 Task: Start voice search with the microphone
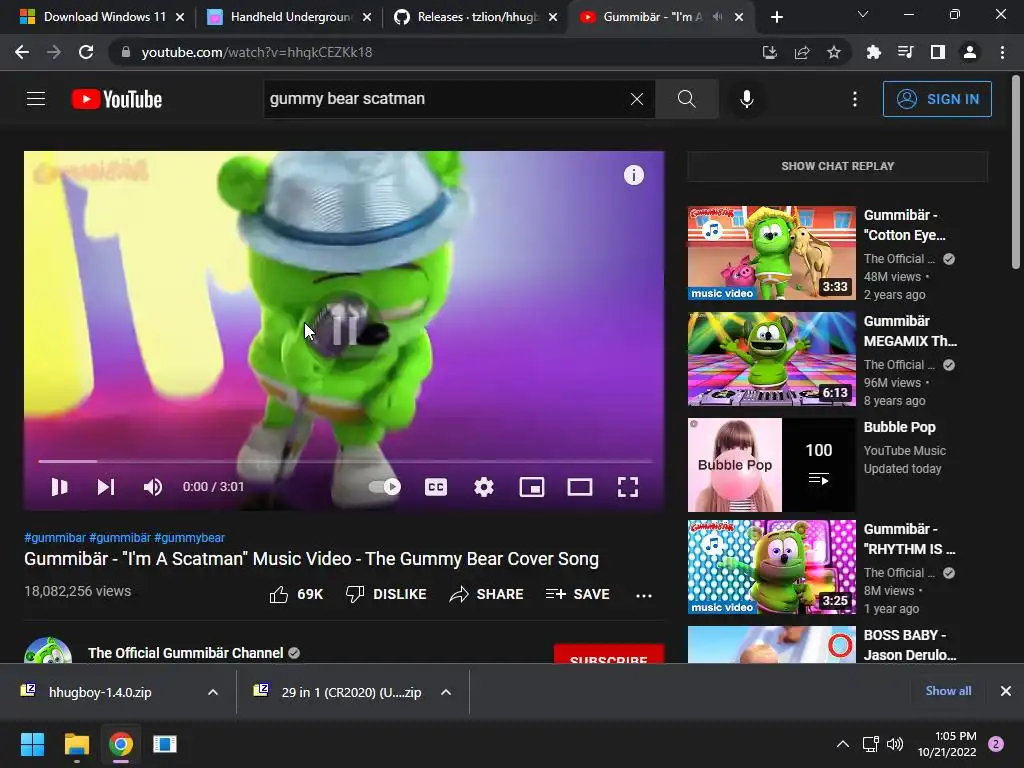tap(746, 99)
